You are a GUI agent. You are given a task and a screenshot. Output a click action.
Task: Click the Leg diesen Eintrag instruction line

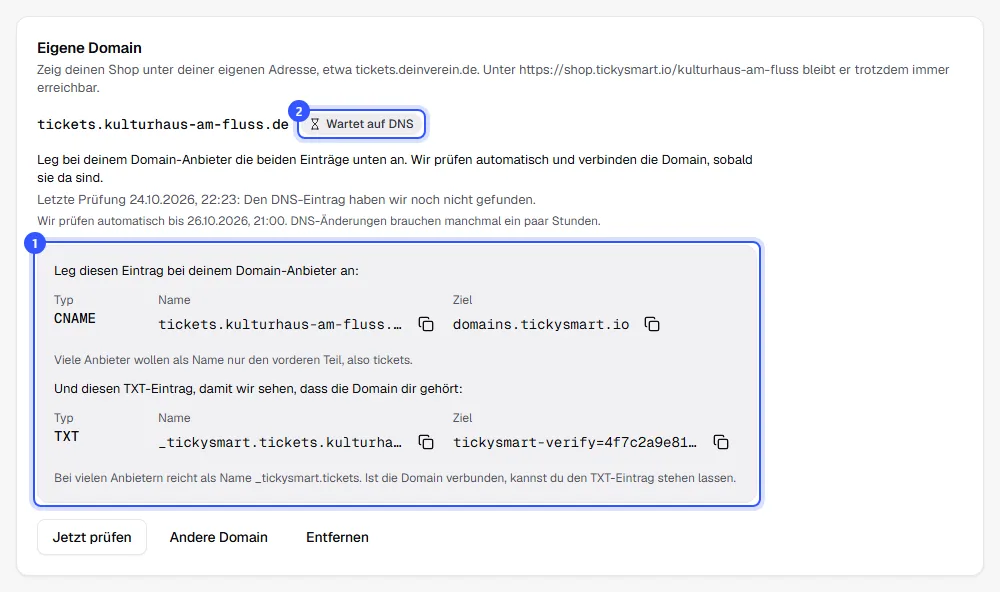coord(206,270)
